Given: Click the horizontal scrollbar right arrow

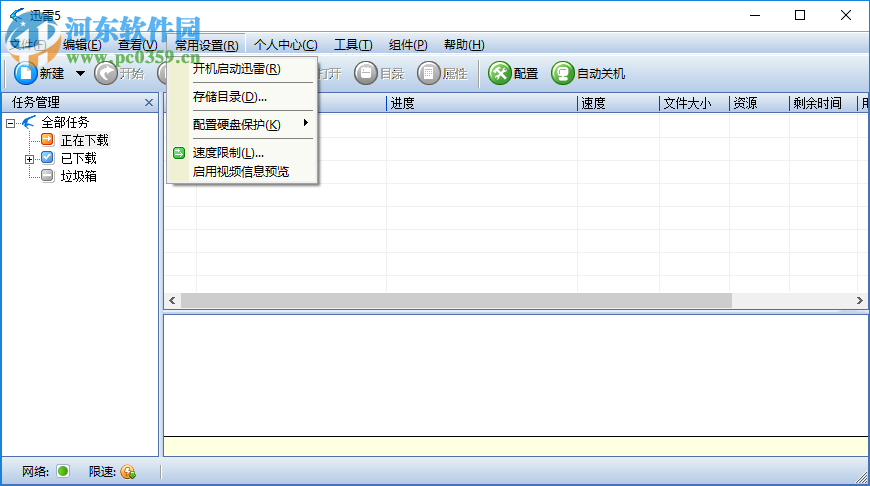Looking at the screenshot, I should [x=859, y=300].
